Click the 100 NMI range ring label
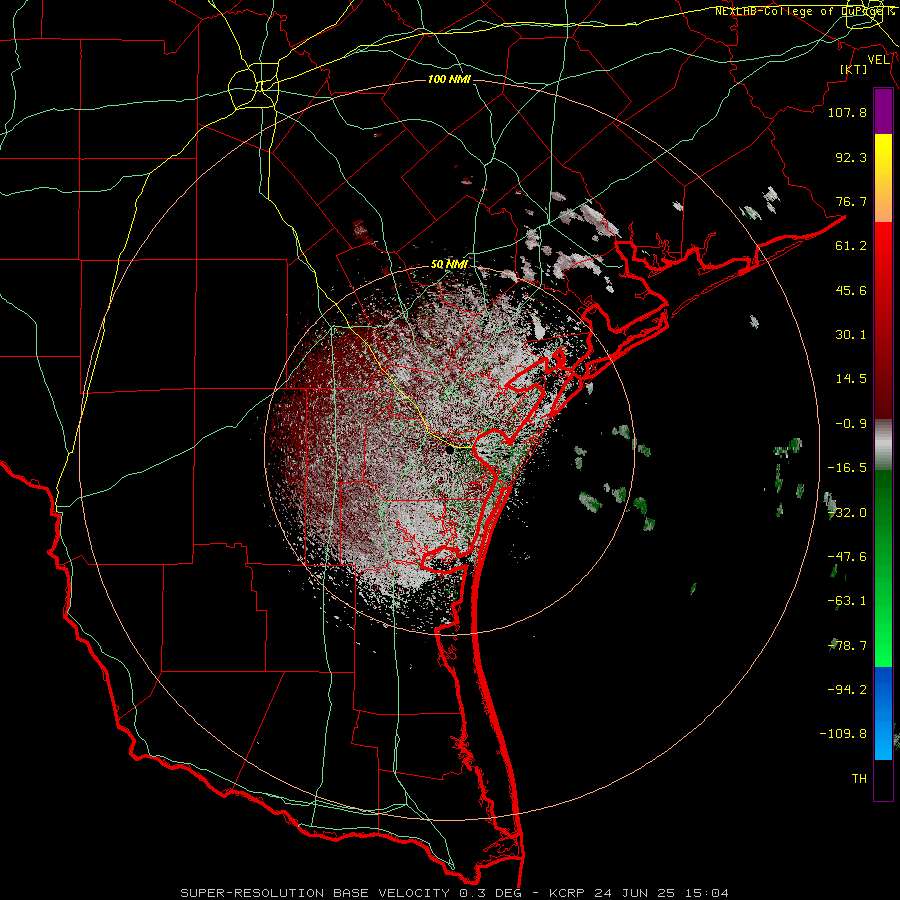 449,79
